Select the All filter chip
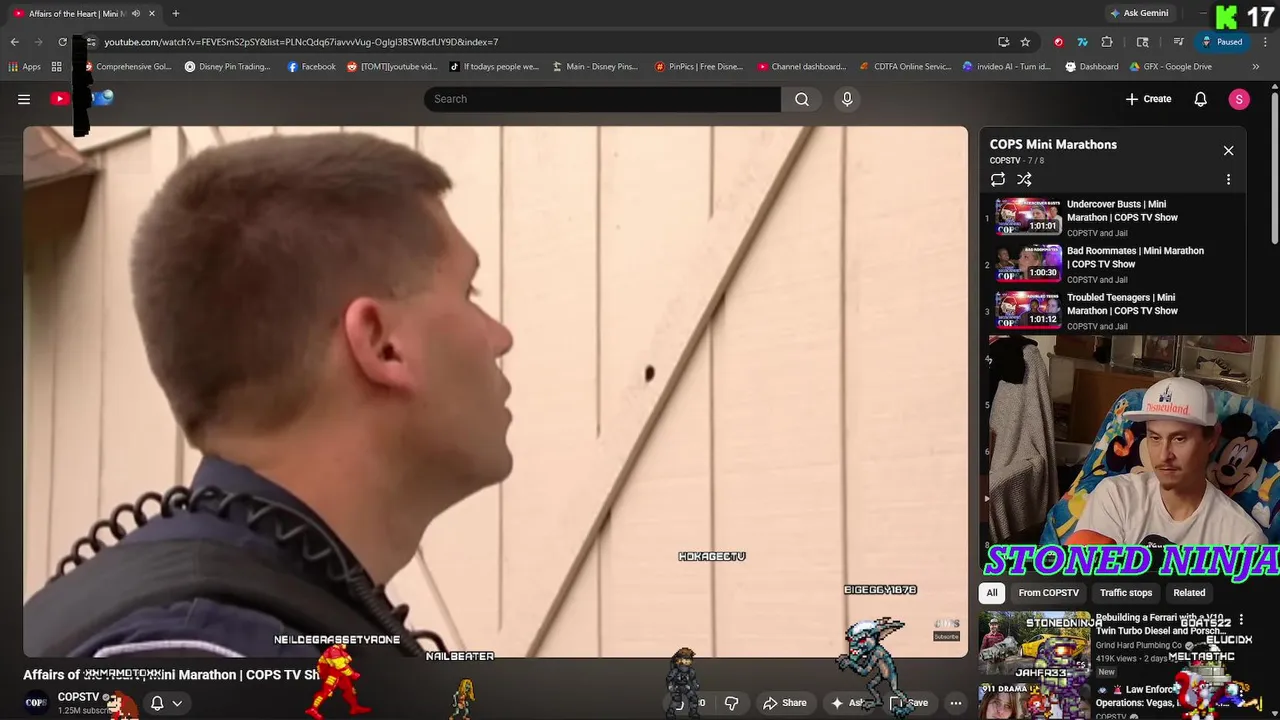The image size is (1280, 720). pyautogui.click(x=992, y=593)
